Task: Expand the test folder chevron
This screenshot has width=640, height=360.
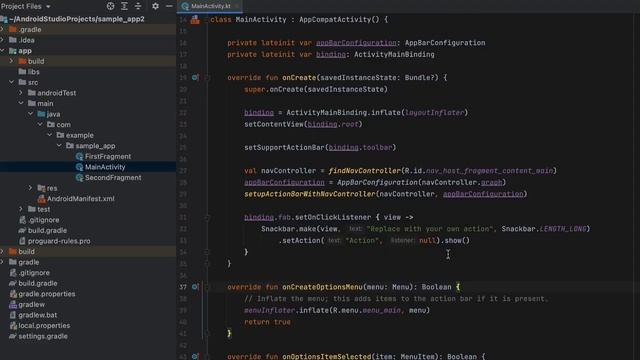Action: pos(21,209)
